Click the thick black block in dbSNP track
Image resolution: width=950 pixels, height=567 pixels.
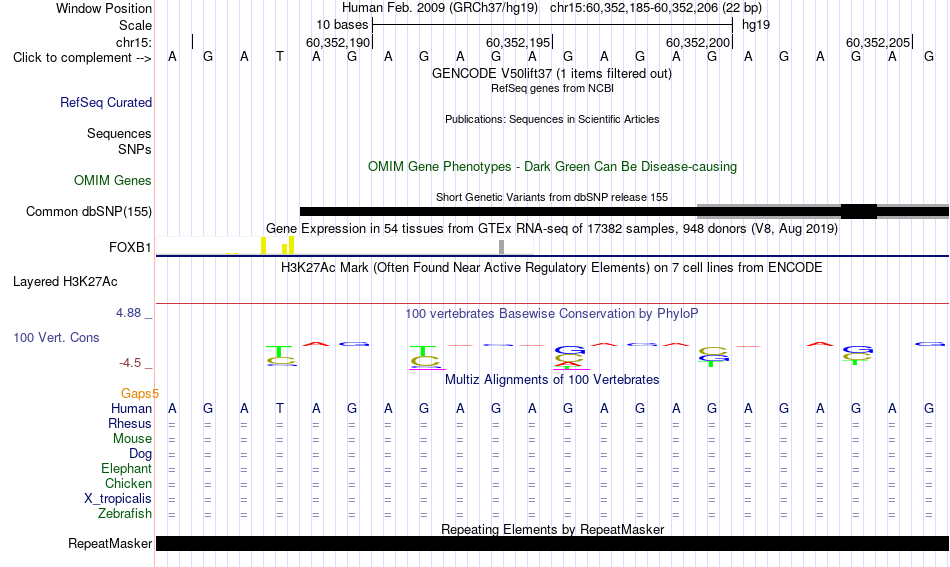[x=859, y=211]
